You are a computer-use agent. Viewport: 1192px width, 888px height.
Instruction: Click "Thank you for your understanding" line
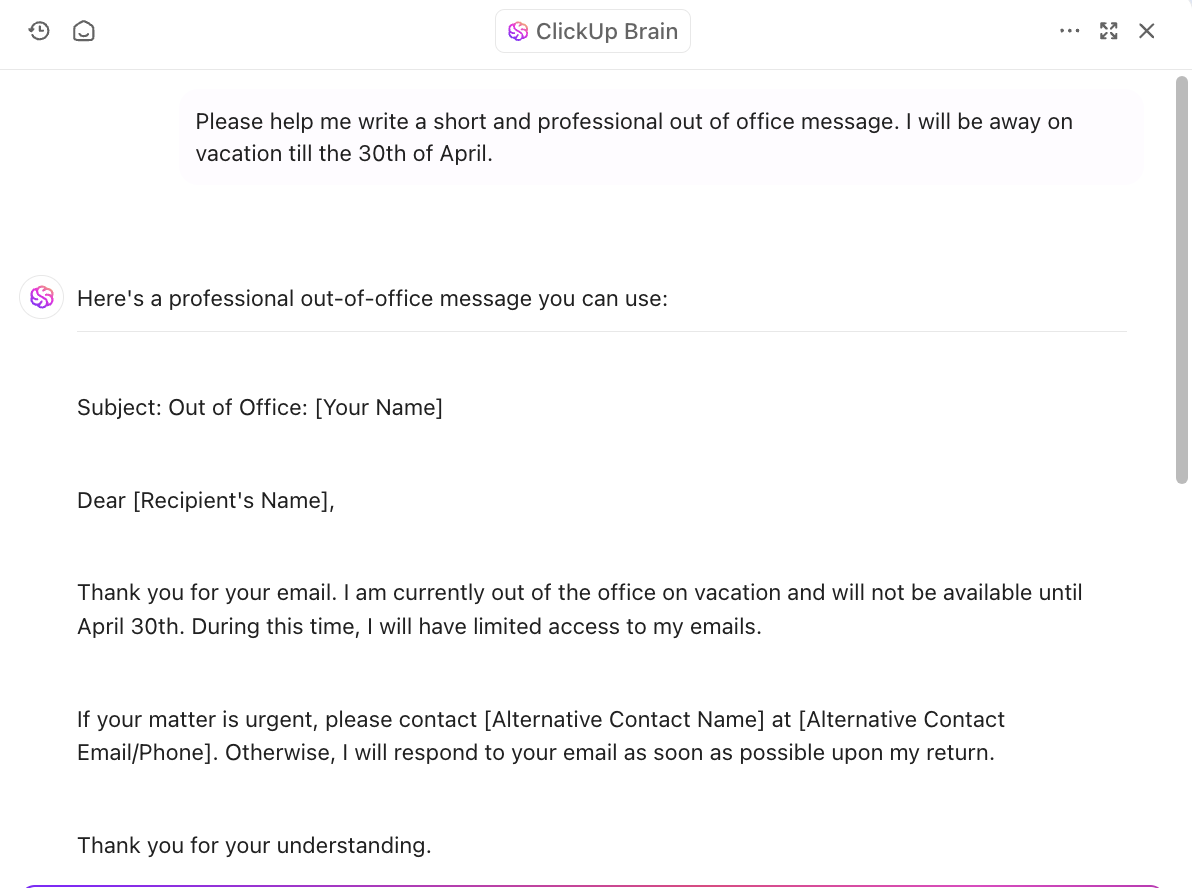click(254, 845)
